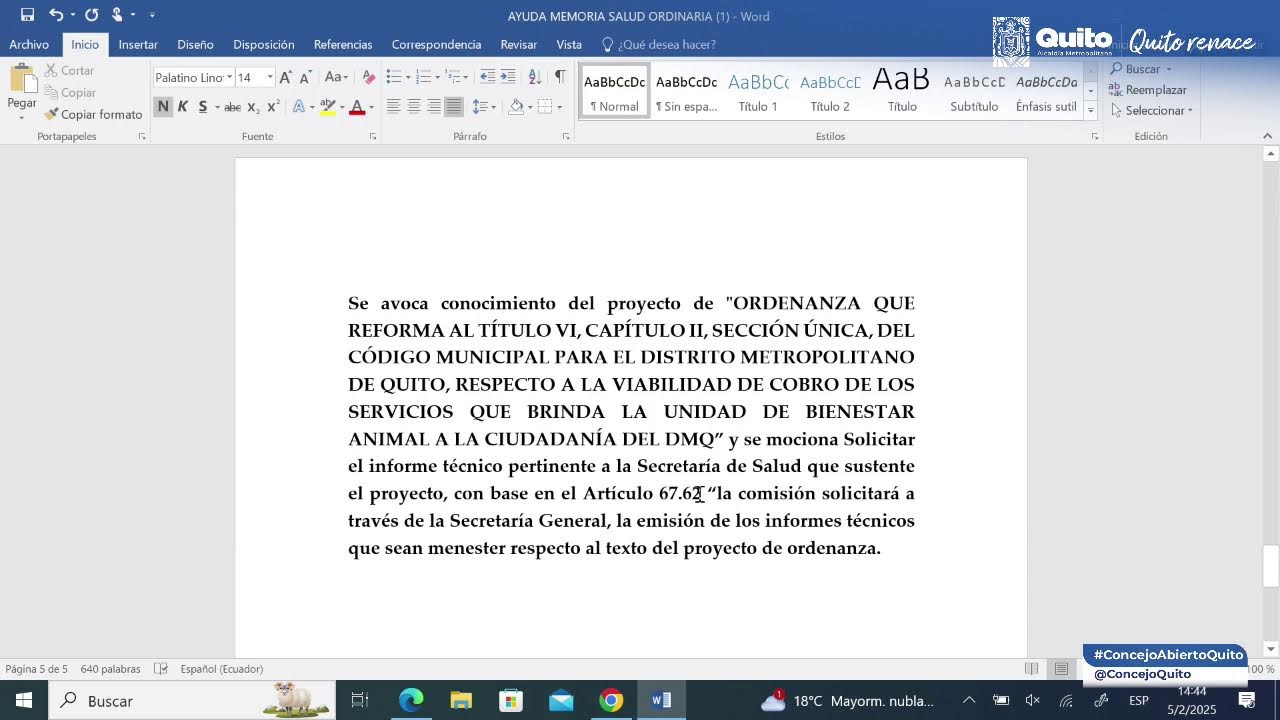This screenshot has height=720, width=1280.
Task: Decrease paragraph indent
Action: [487, 77]
